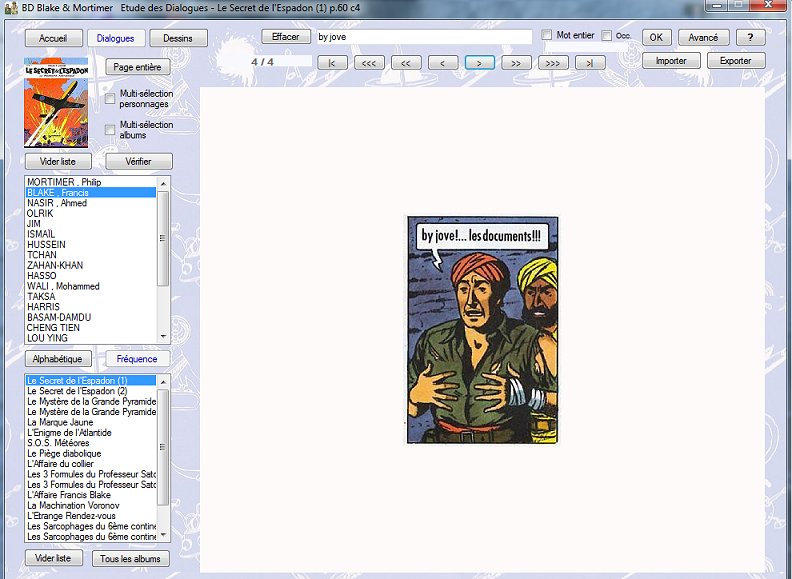The width and height of the screenshot is (792, 579).
Task: Jump back with the <<< button
Action: (369, 63)
